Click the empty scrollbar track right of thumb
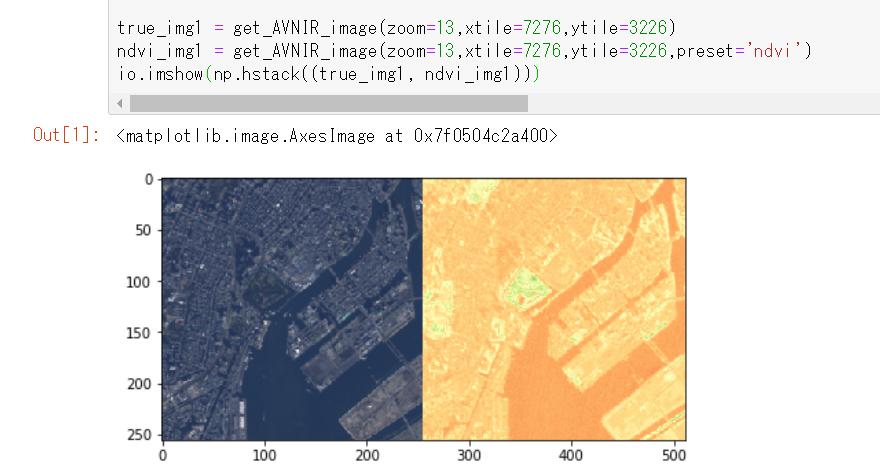The height and width of the screenshot is (472, 880). coord(704,103)
